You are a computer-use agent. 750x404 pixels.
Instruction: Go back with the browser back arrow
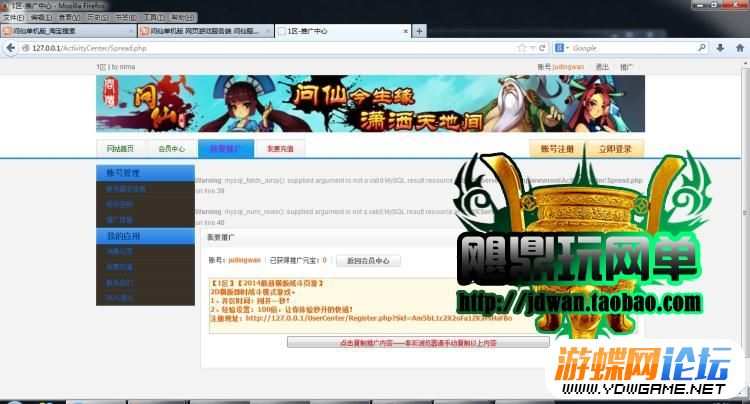tap(11, 48)
